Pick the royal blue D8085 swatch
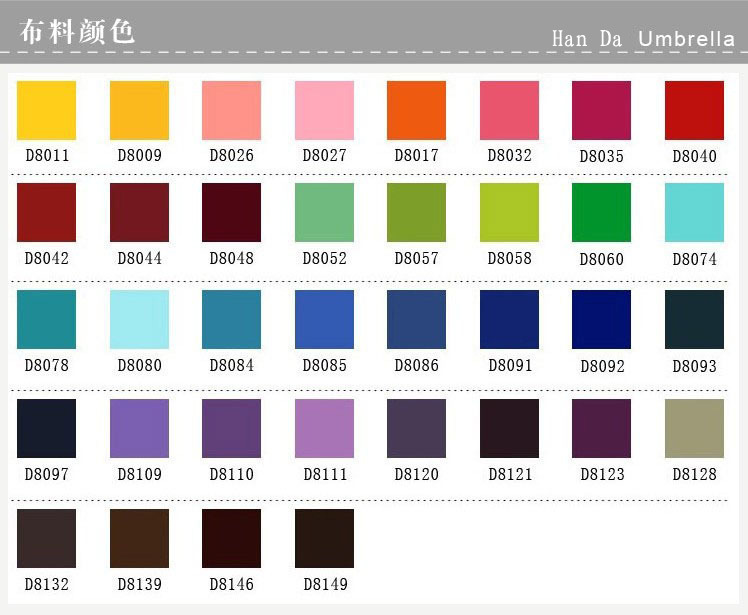 pos(324,319)
